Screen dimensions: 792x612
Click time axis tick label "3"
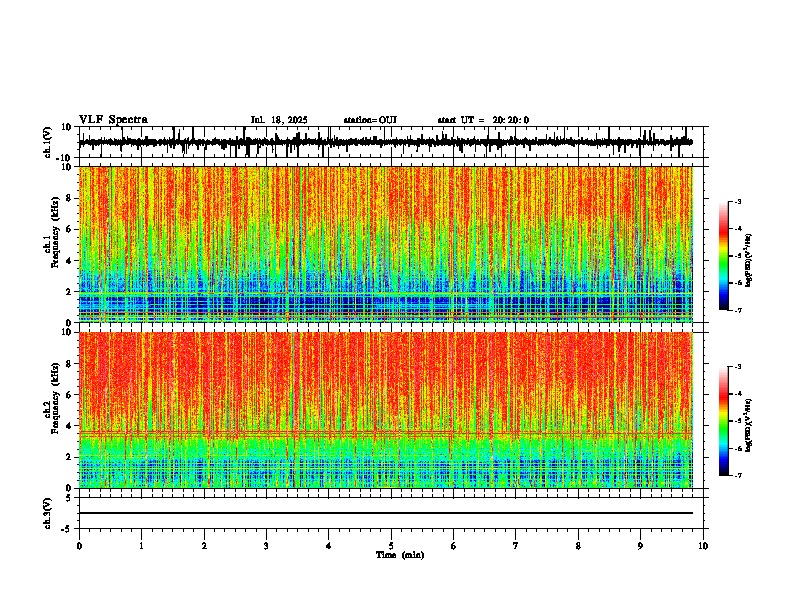266,546
